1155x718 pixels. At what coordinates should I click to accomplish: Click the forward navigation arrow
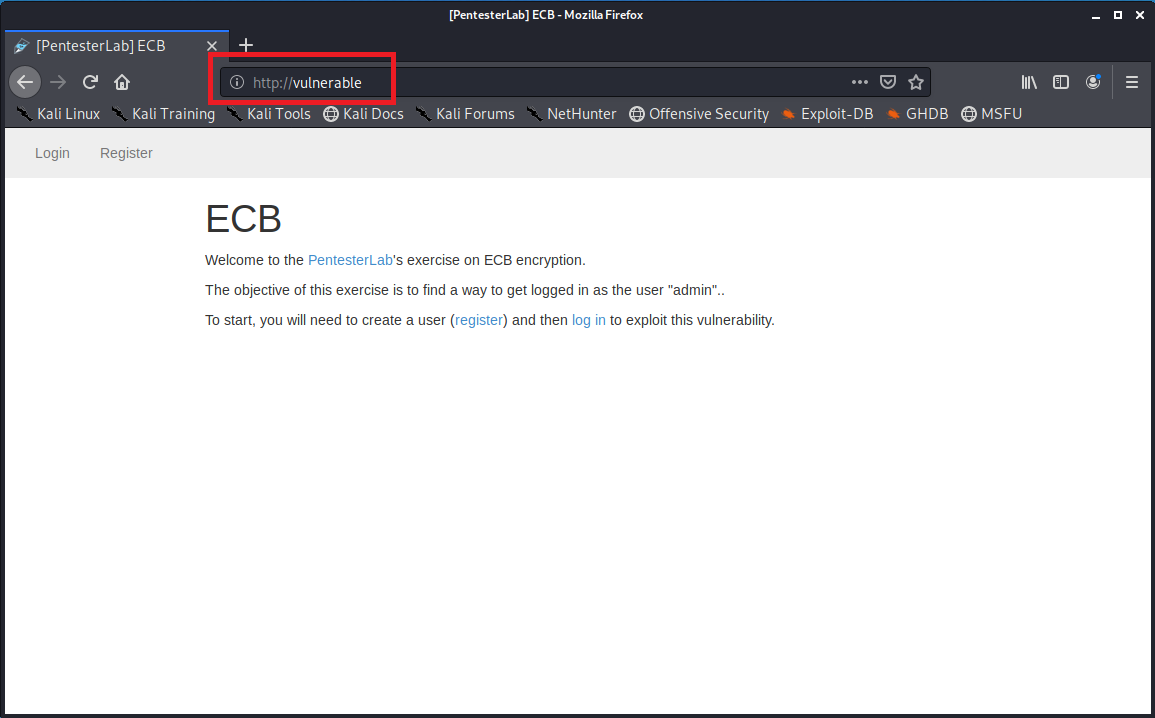(57, 82)
